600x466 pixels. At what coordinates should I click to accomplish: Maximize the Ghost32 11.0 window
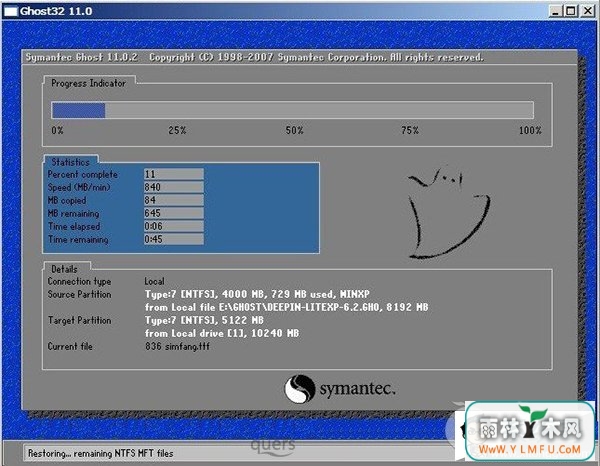(x=571, y=11)
